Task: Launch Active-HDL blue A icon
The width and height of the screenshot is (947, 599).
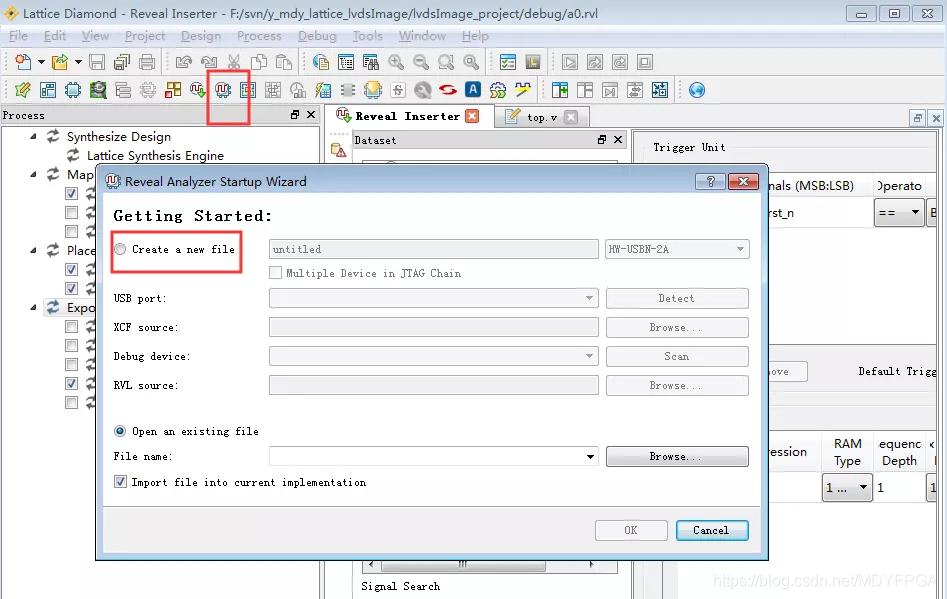Action: pyautogui.click(x=473, y=90)
